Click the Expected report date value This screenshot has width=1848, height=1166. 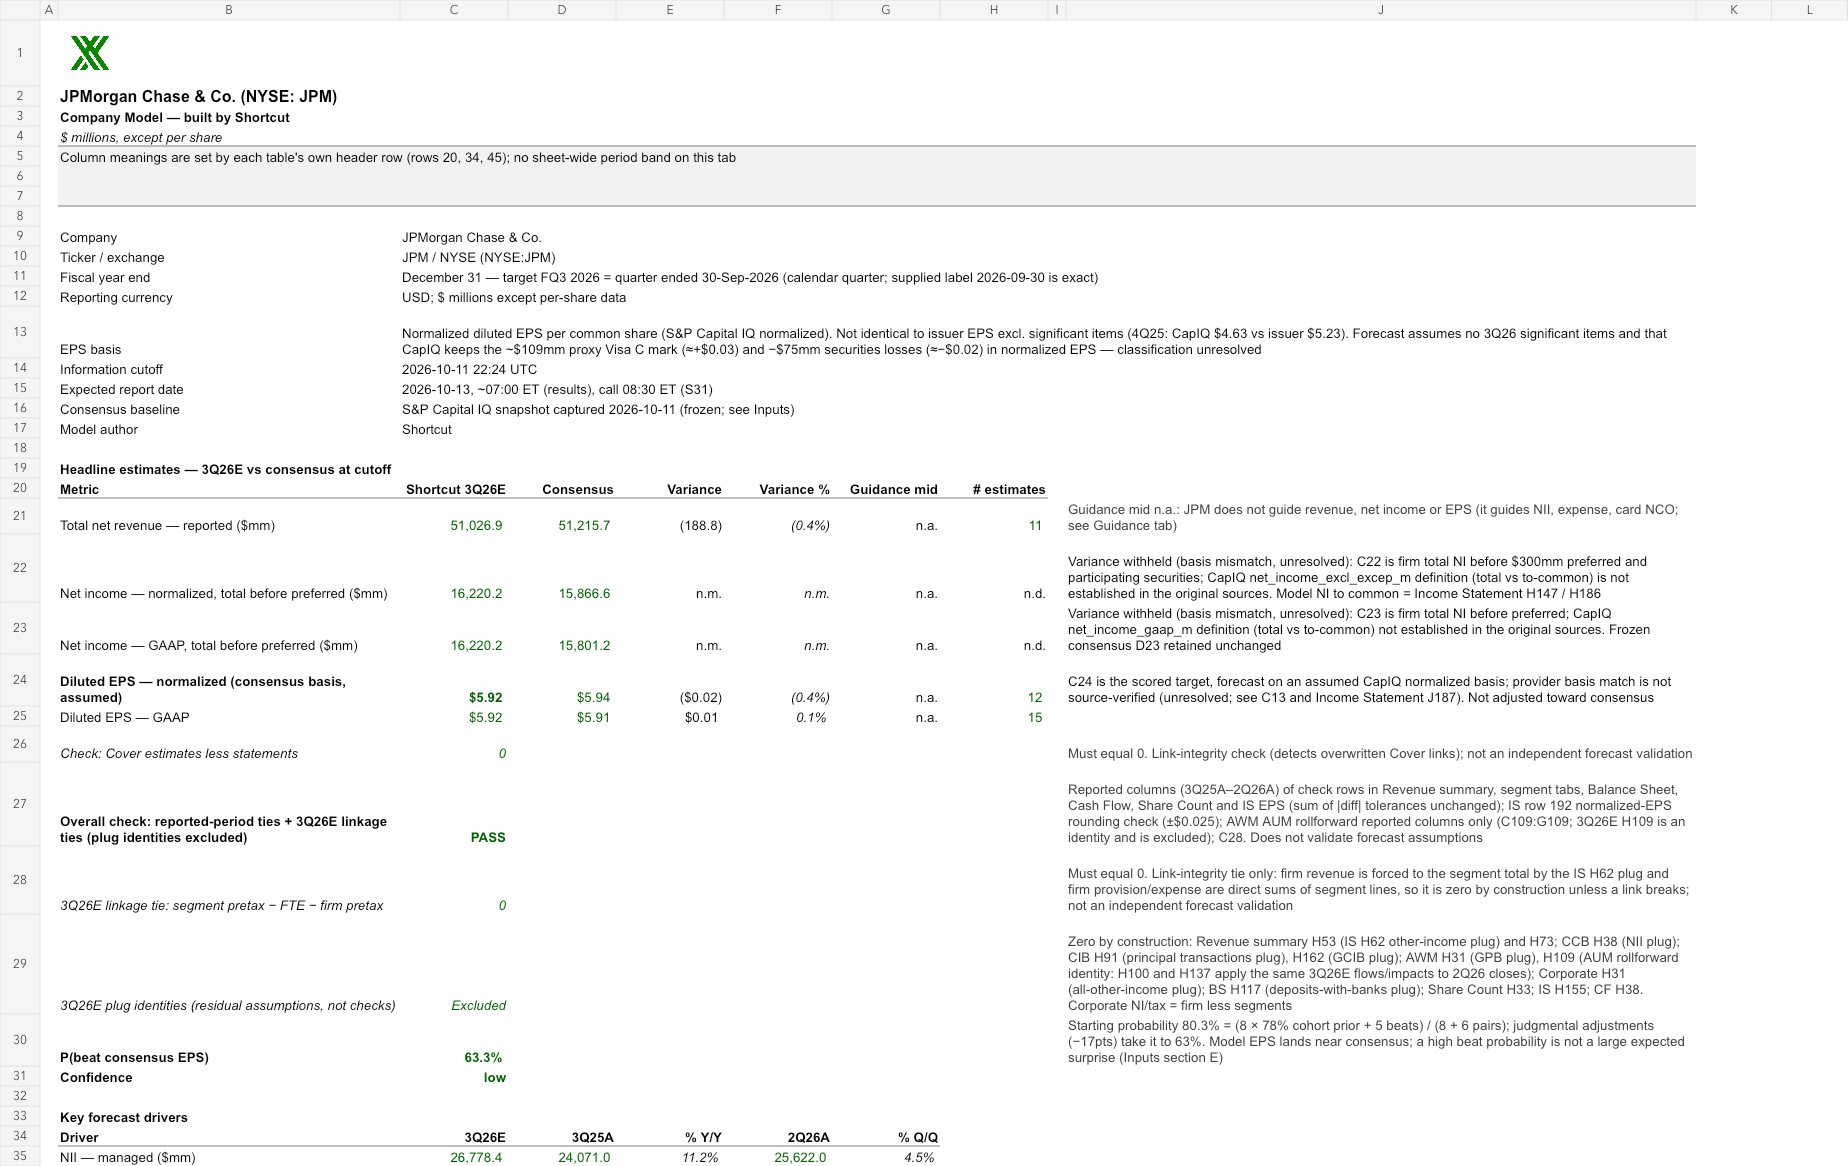click(x=557, y=390)
